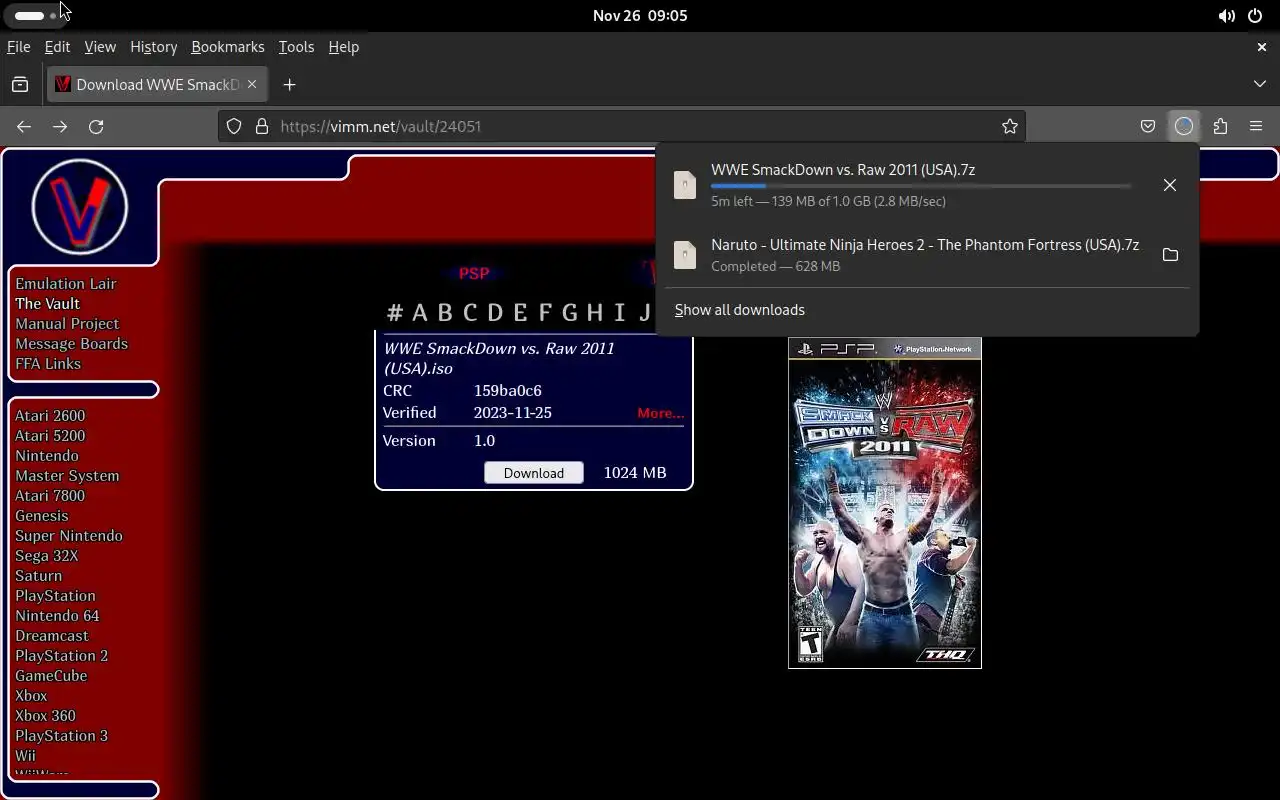Open the FFA Links link

coord(48,364)
